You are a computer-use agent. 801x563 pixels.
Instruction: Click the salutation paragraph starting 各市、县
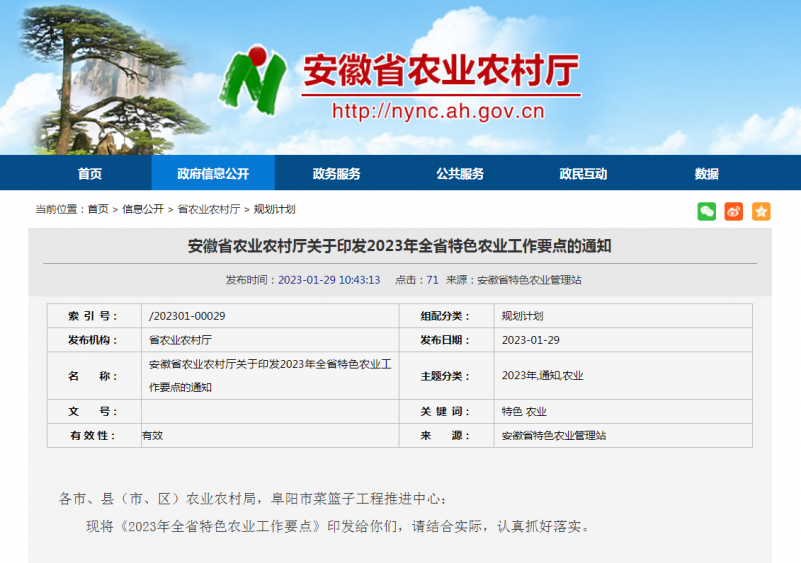pyautogui.click(x=253, y=499)
